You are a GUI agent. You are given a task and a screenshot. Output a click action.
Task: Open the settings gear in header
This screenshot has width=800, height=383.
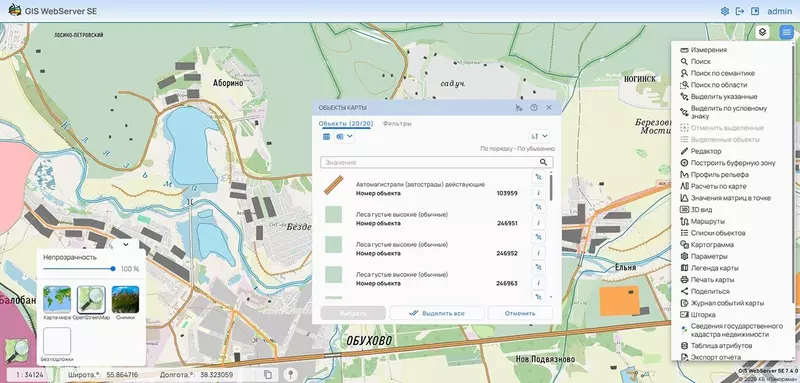[724, 11]
